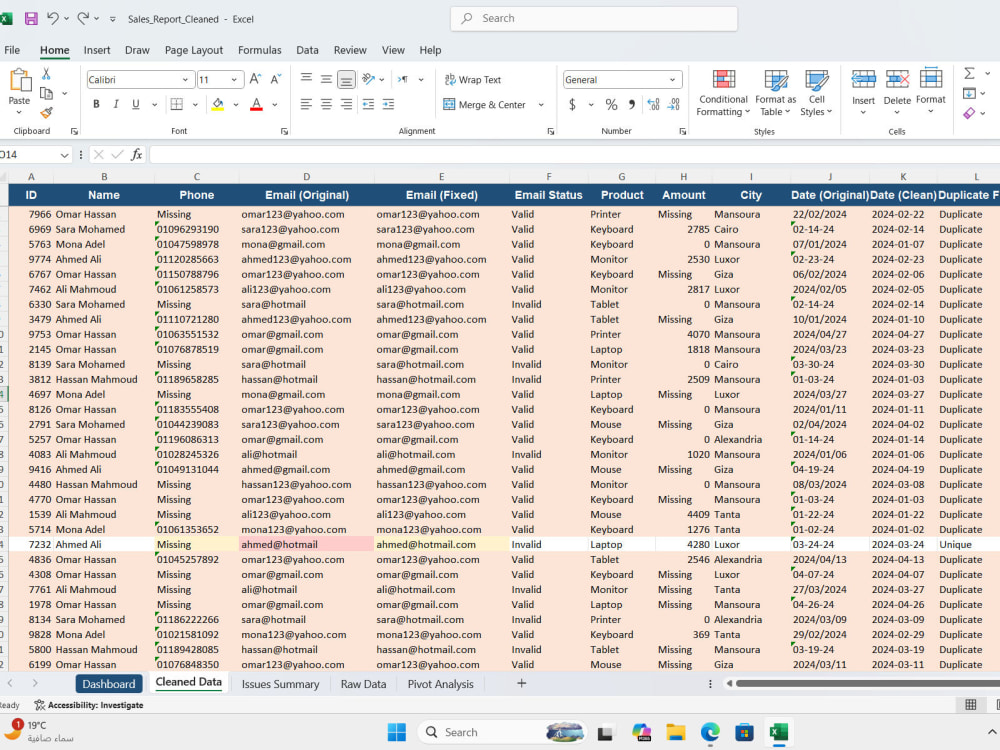
Task: Click the Search box in the title bar
Action: 594,18
